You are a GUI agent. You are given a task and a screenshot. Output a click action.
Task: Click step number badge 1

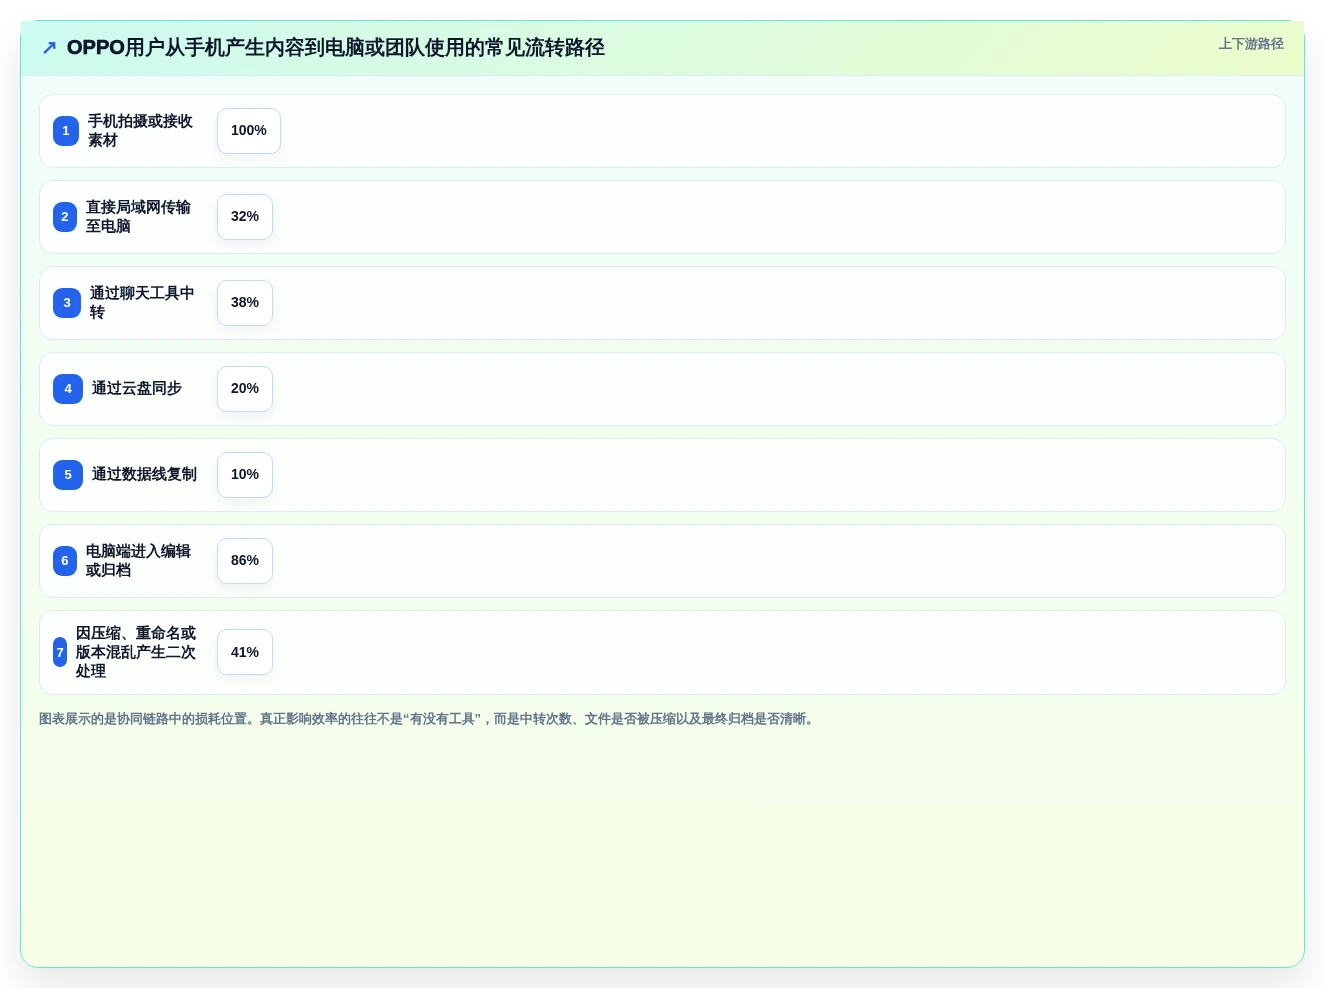click(66, 131)
